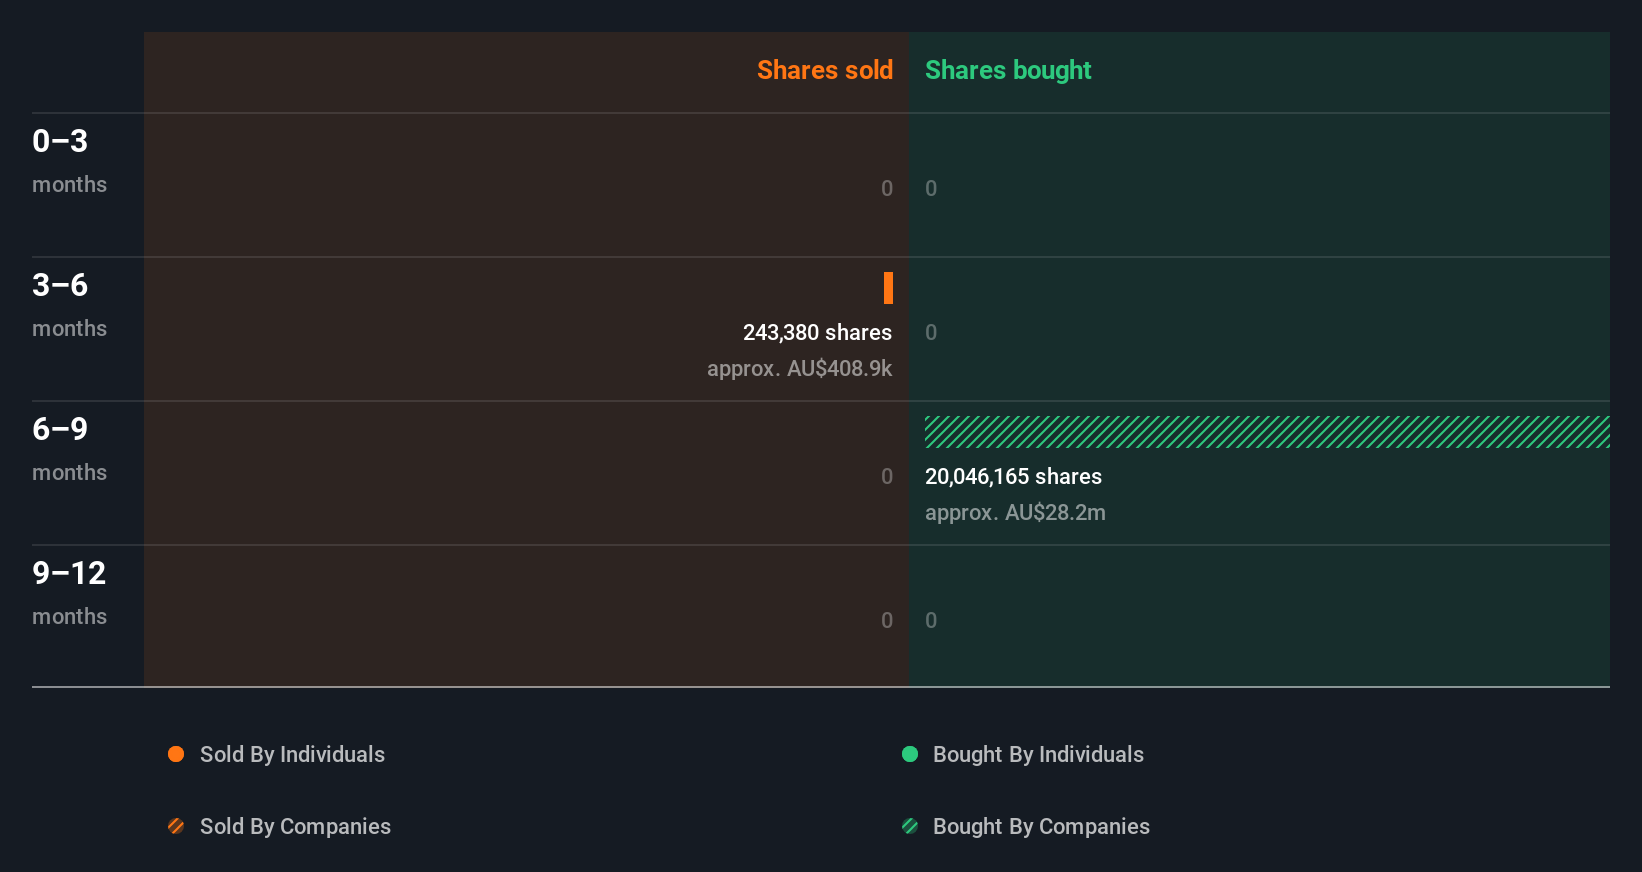Click the striped Sold By Companies icon
The height and width of the screenshot is (872, 1642).
[176, 826]
